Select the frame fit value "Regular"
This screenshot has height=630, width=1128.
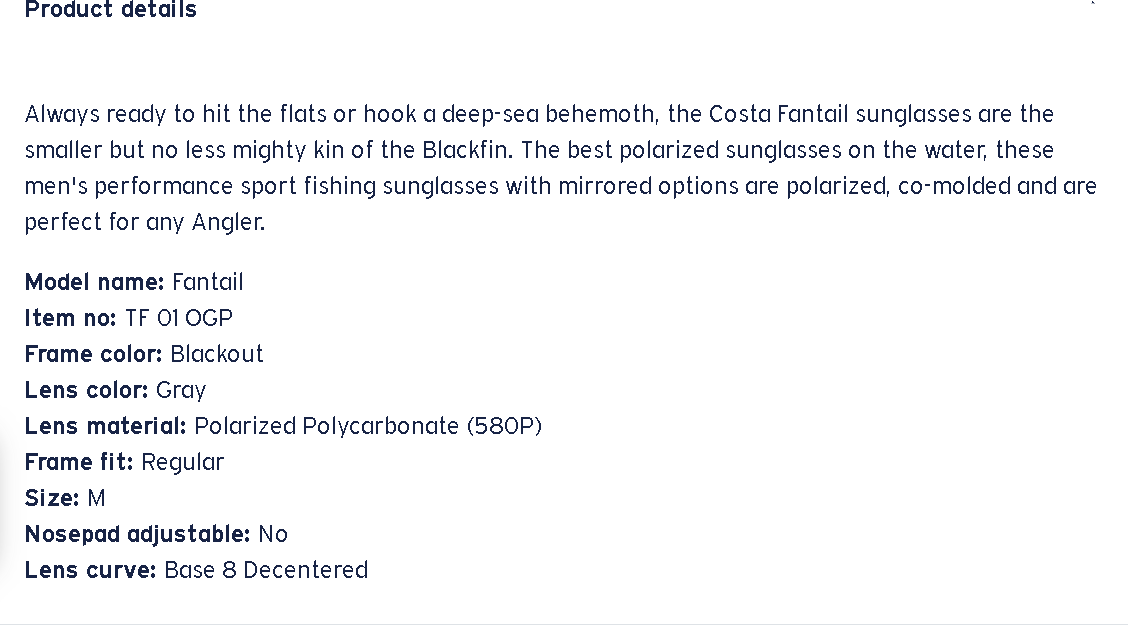click(183, 462)
